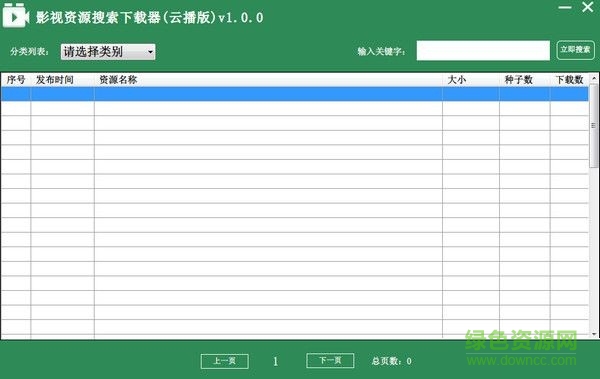Click the scrollbar up arrow
The width and height of the screenshot is (600, 379).
point(594,78)
